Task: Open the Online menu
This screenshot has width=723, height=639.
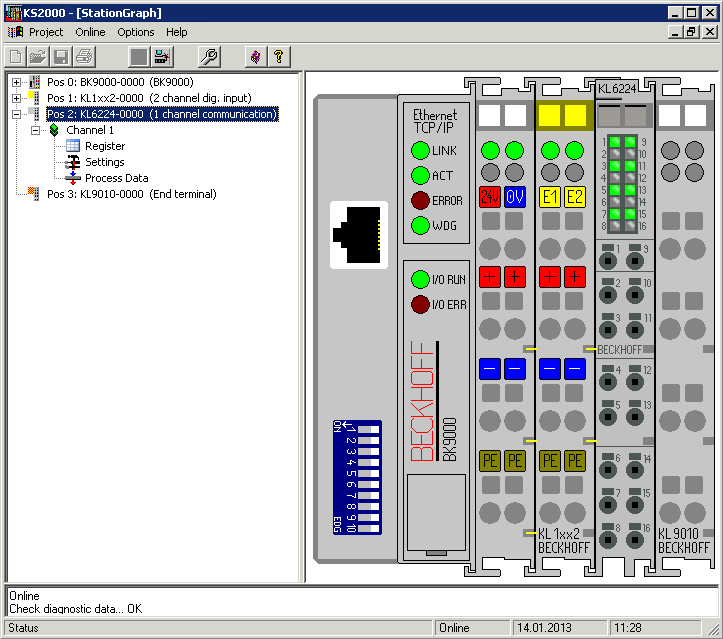Action: pyautogui.click(x=90, y=32)
